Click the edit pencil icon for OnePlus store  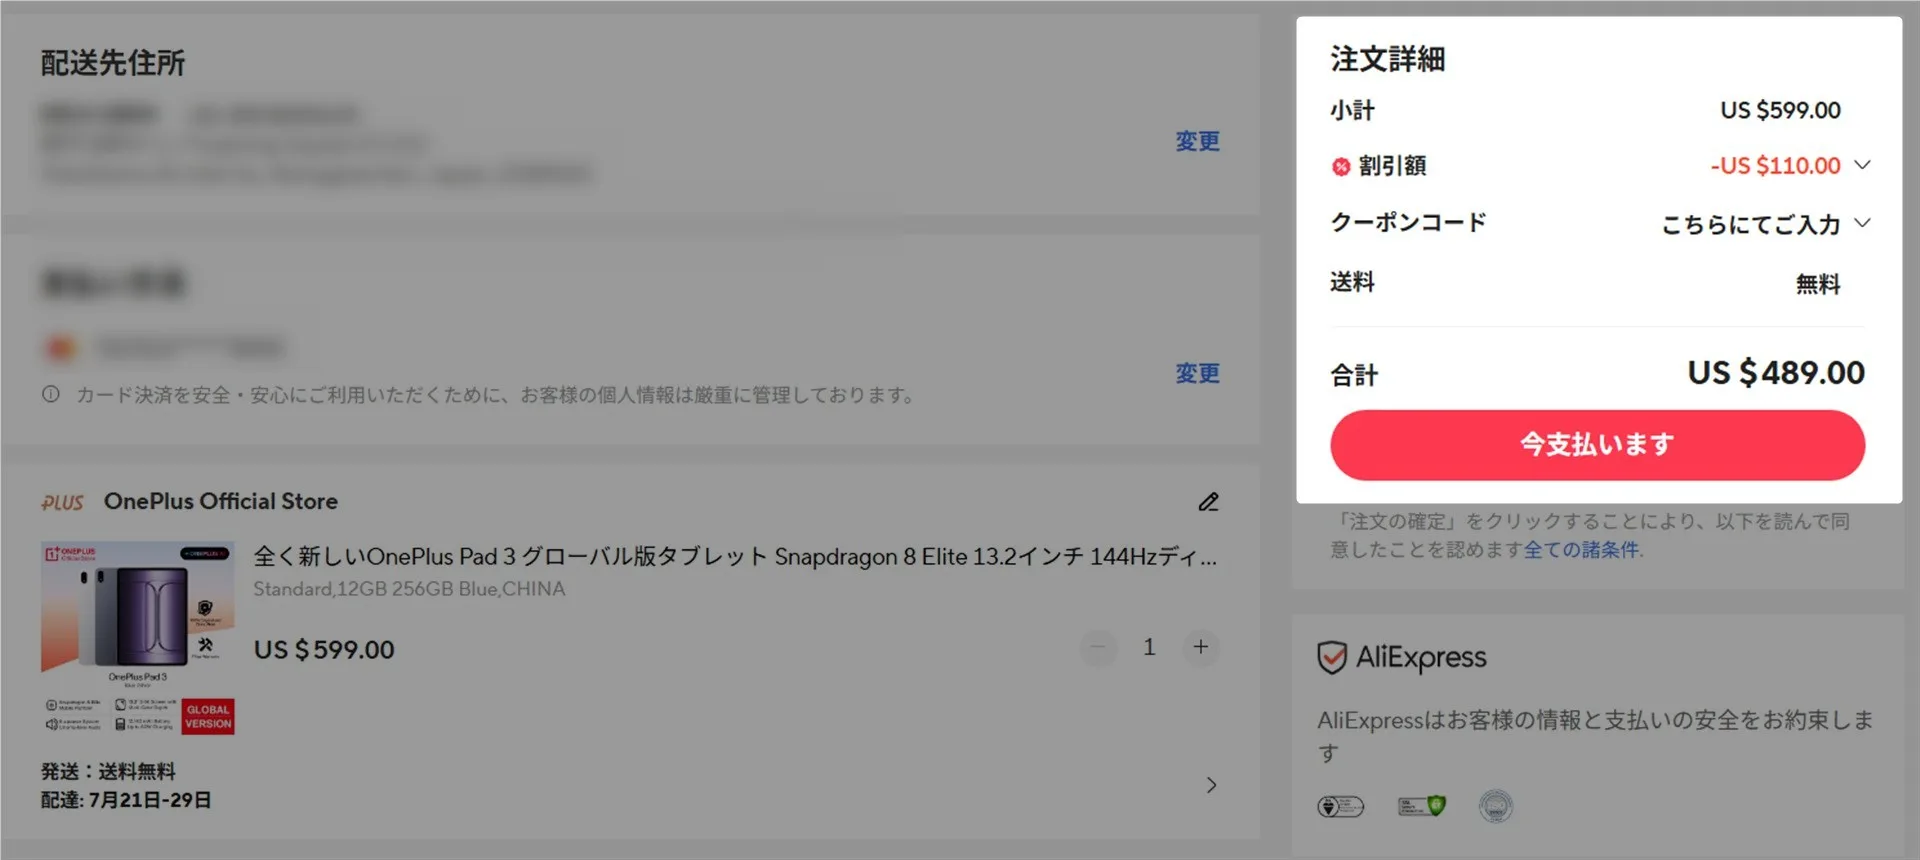tap(1208, 502)
